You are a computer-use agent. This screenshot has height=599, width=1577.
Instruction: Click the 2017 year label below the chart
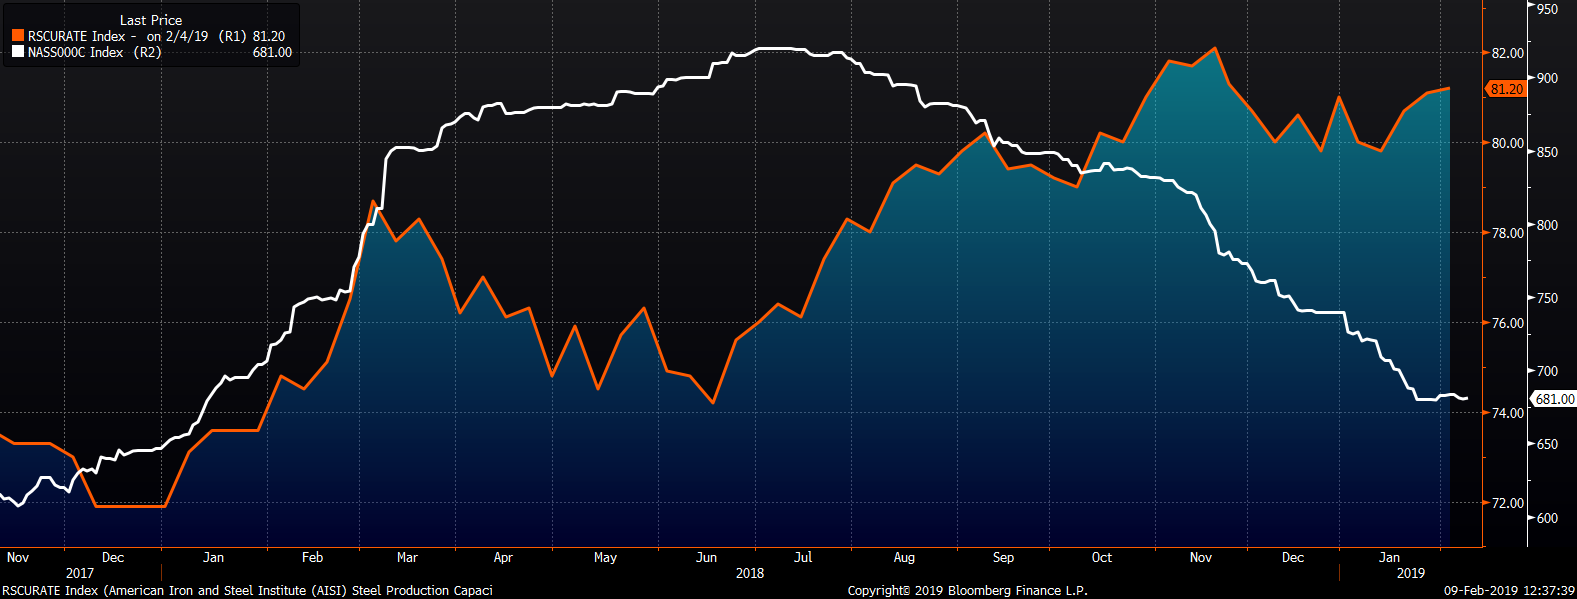pos(79,573)
